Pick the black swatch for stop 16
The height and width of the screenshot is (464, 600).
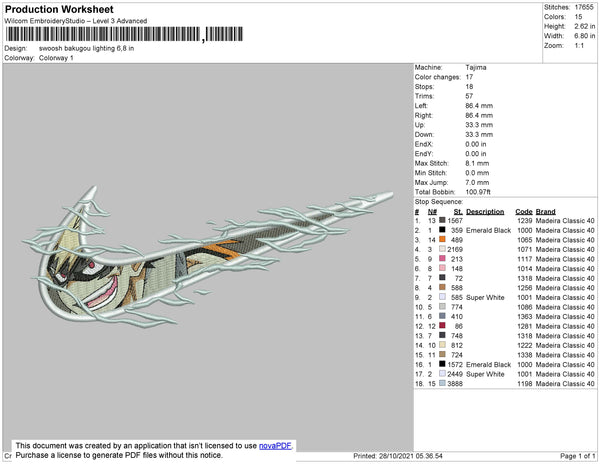442,364
